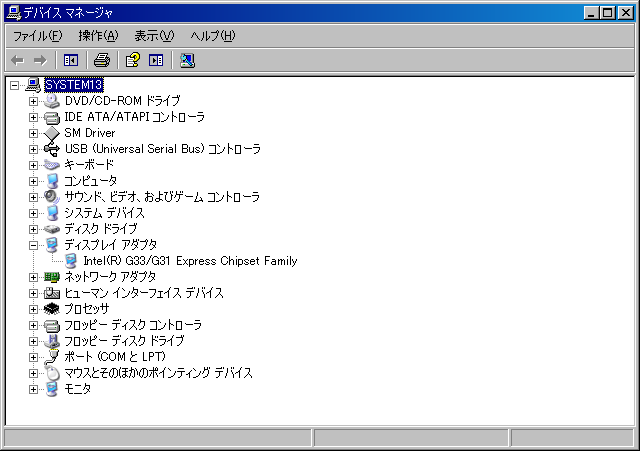Select フロッピー ディスク ドライブ text

coord(124,341)
